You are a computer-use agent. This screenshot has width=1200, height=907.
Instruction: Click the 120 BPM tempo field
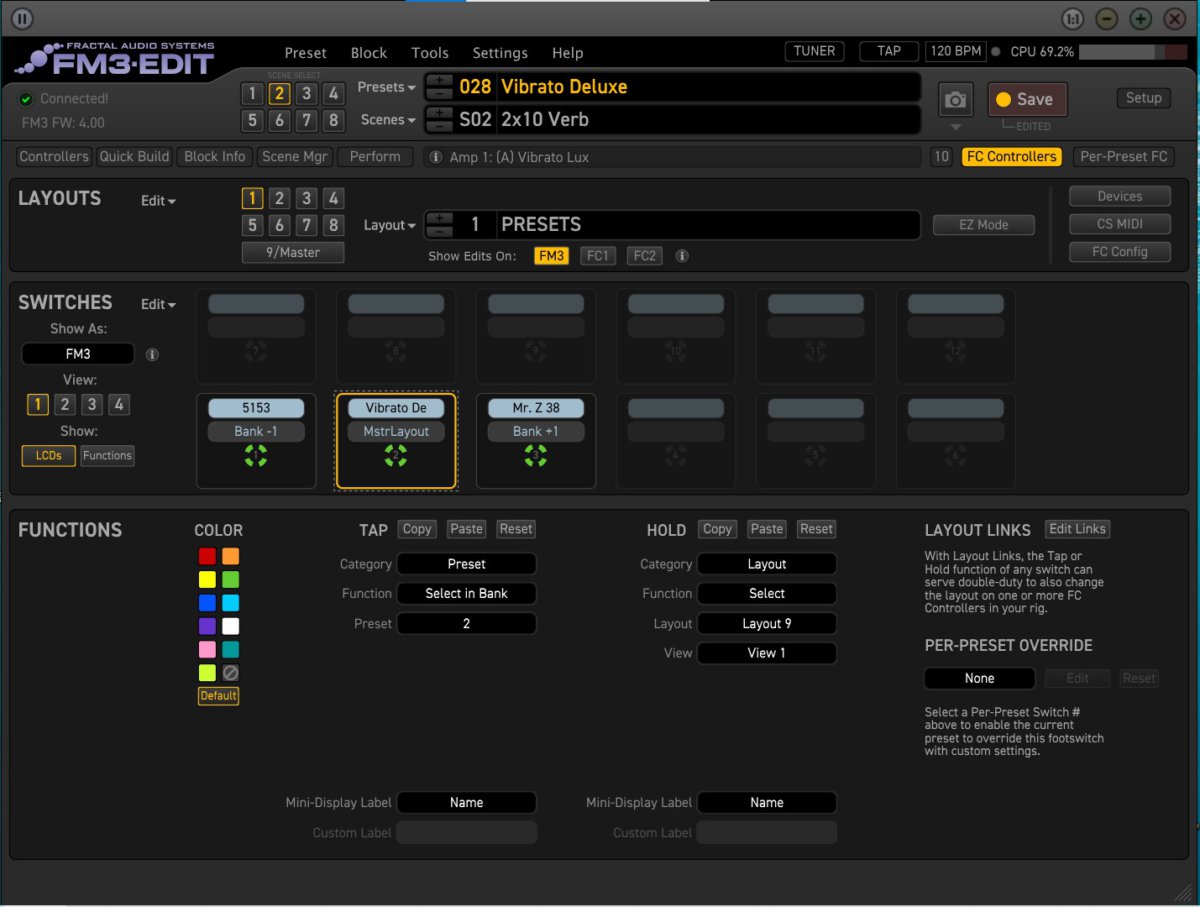click(957, 51)
